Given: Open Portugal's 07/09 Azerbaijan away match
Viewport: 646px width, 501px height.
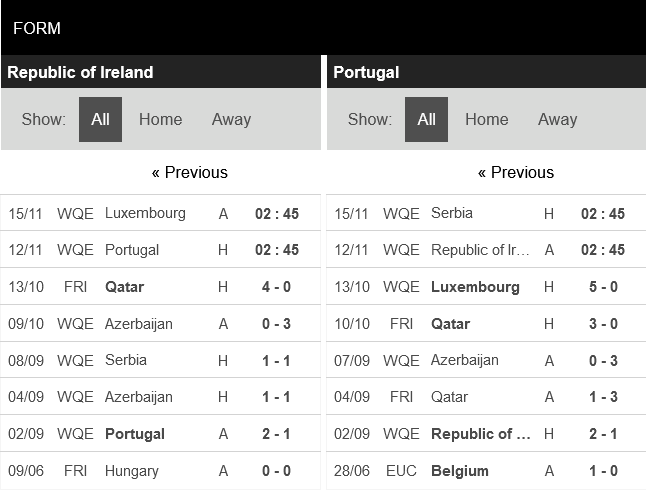Looking at the screenshot, I should click(465, 360).
